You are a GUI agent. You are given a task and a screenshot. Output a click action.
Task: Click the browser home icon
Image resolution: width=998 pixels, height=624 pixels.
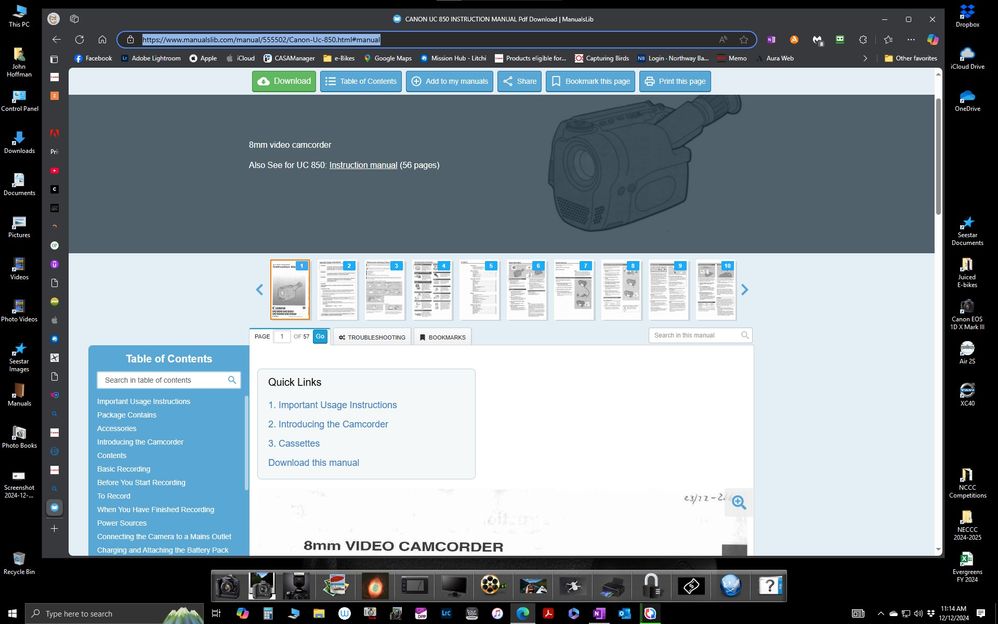[x=102, y=39]
